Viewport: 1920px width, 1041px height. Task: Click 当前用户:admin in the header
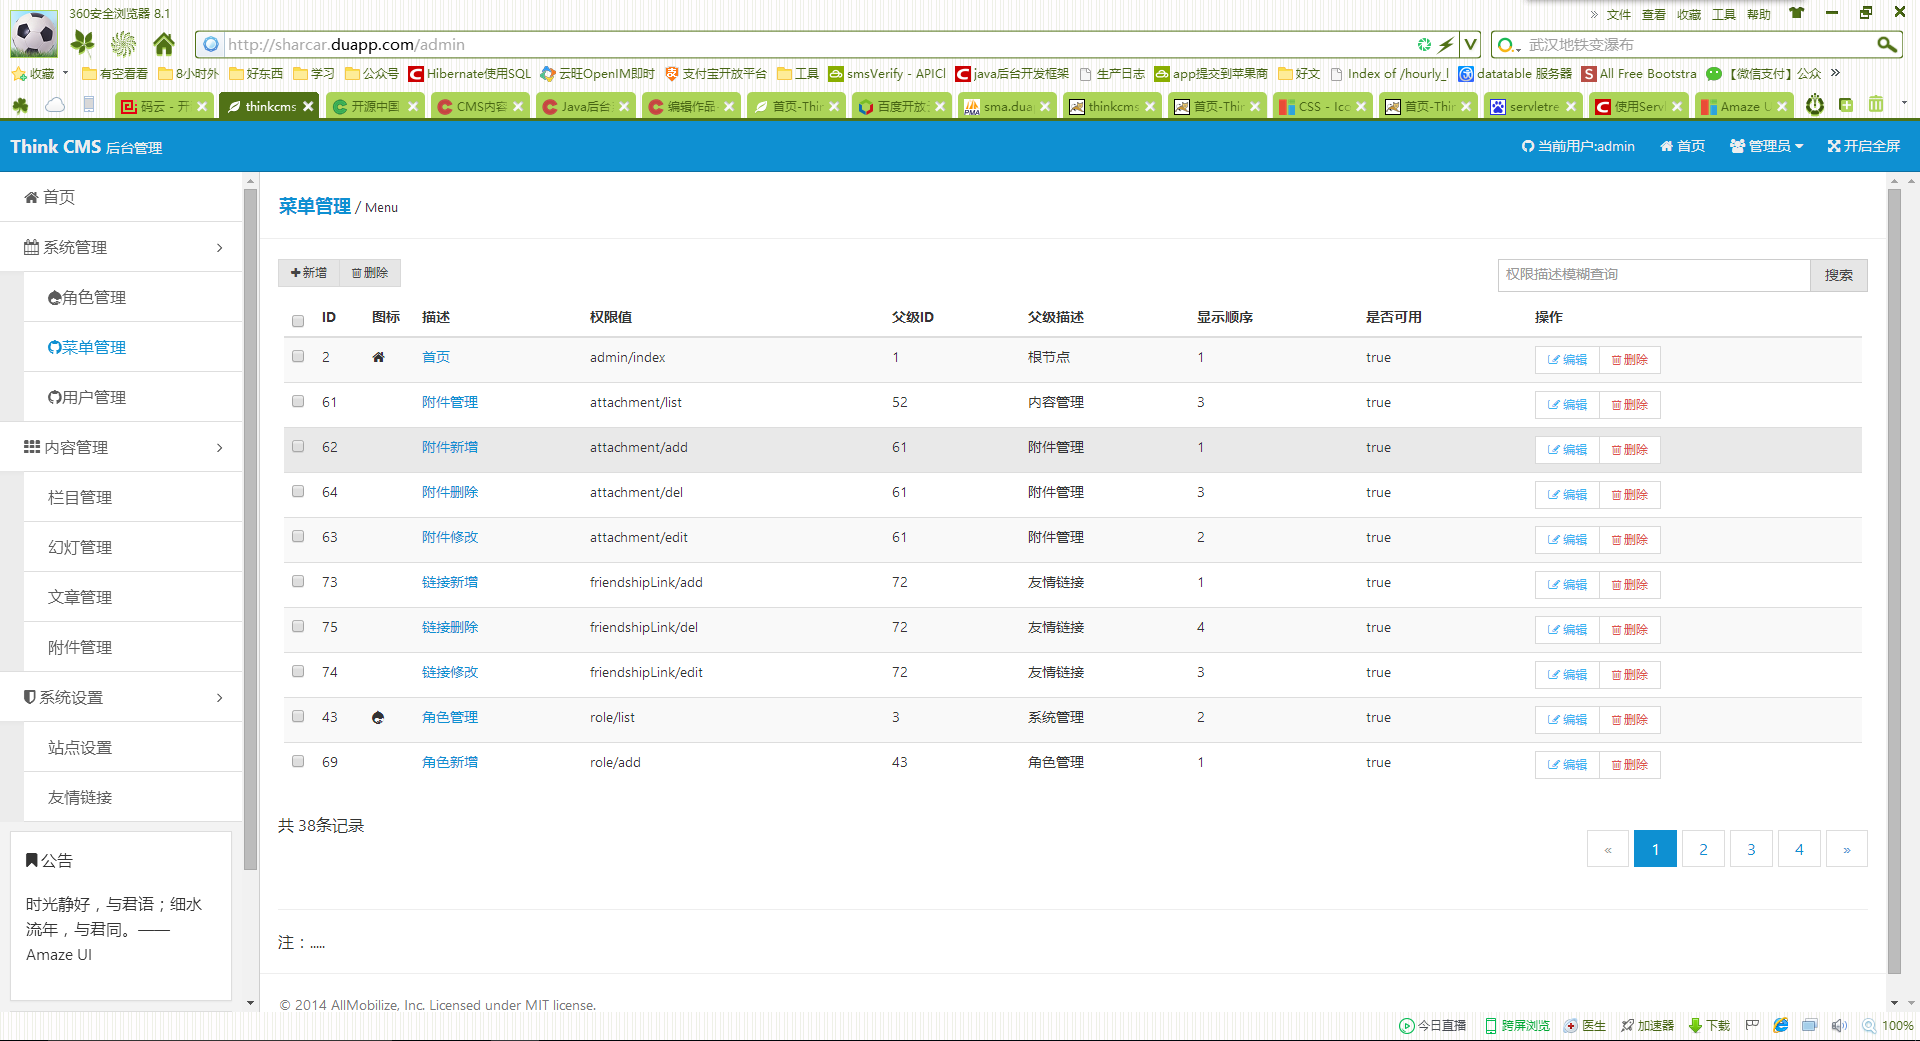tap(1578, 146)
